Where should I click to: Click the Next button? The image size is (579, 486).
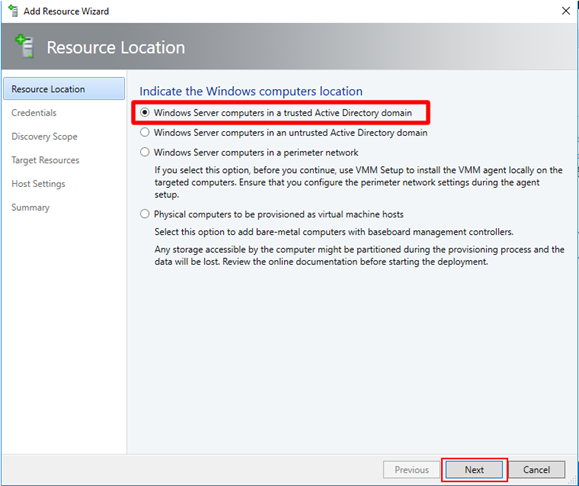[474, 470]
